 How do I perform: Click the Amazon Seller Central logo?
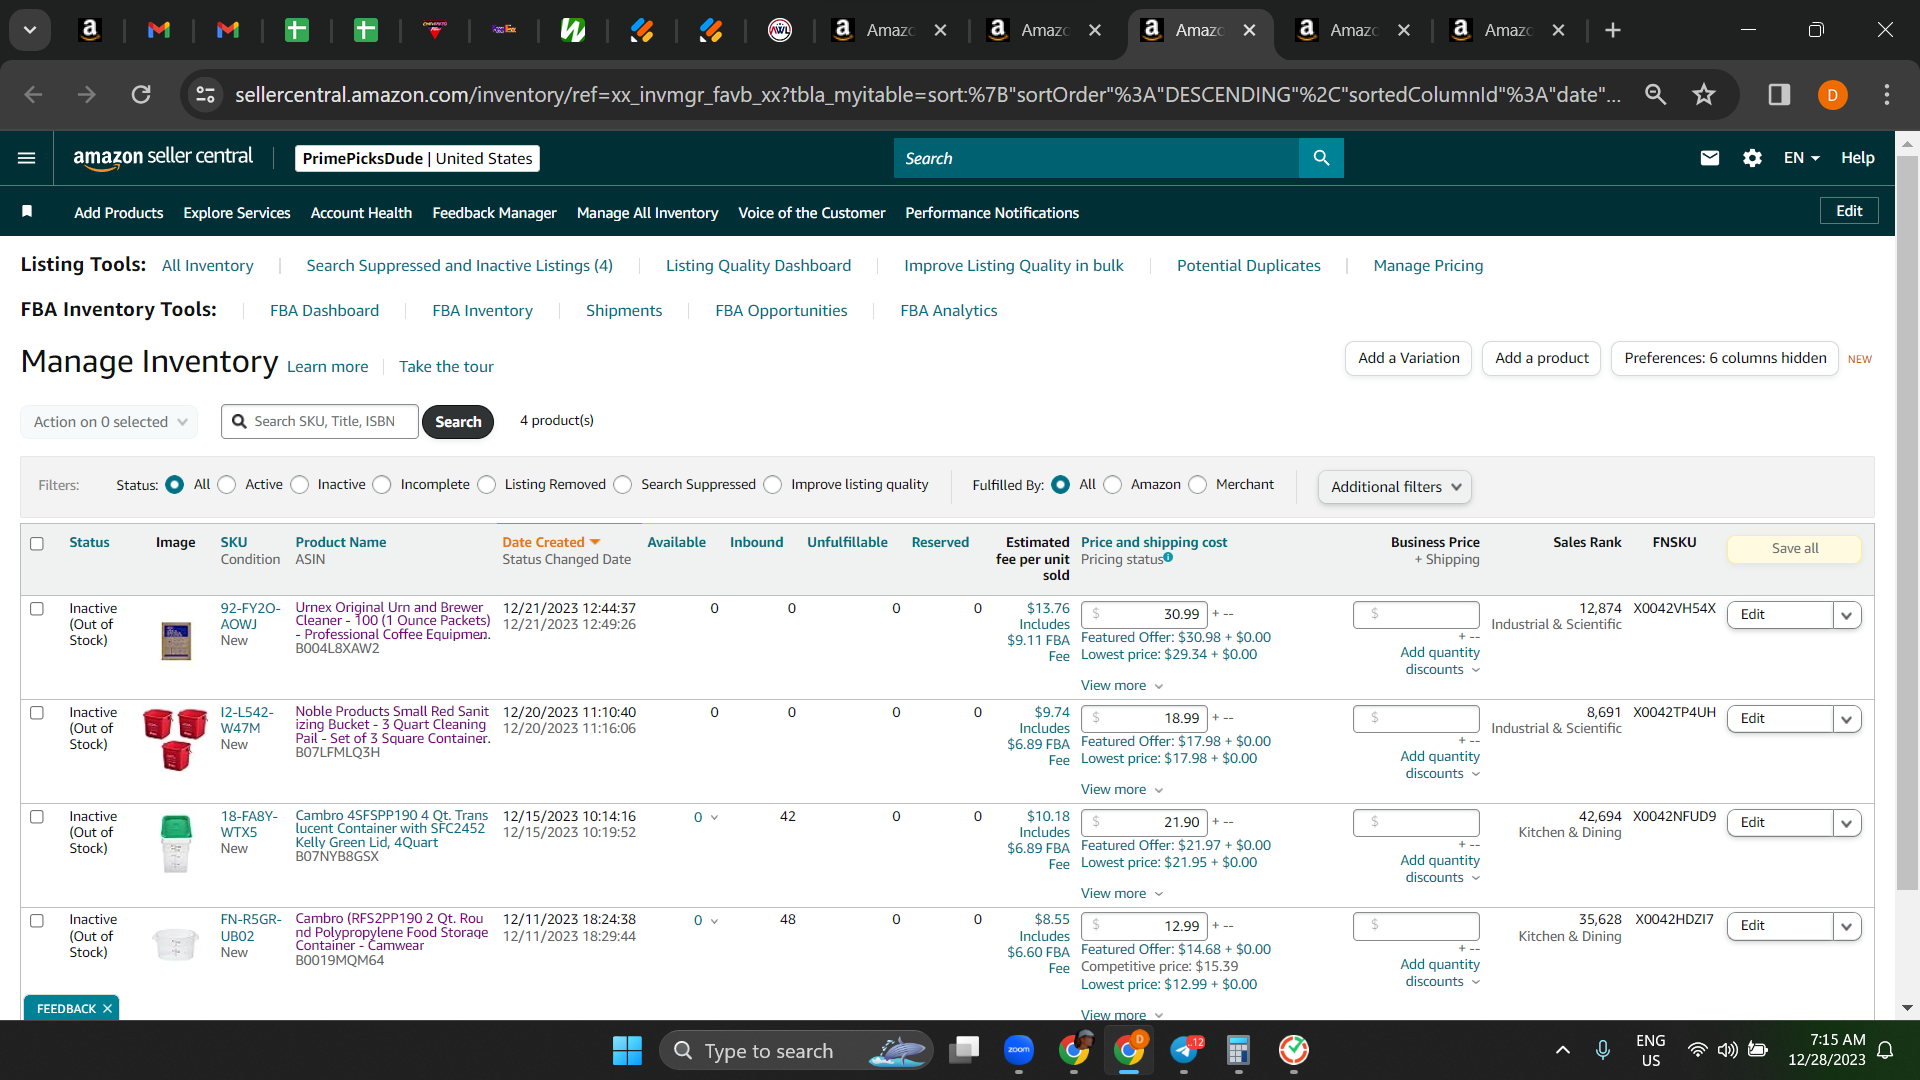point(163,158)
